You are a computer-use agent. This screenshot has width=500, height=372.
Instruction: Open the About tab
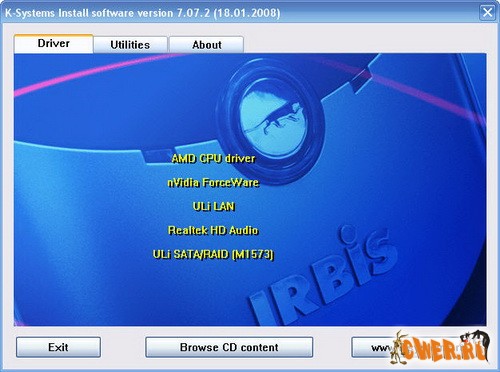pyautogui.click(x=207, y=45)
